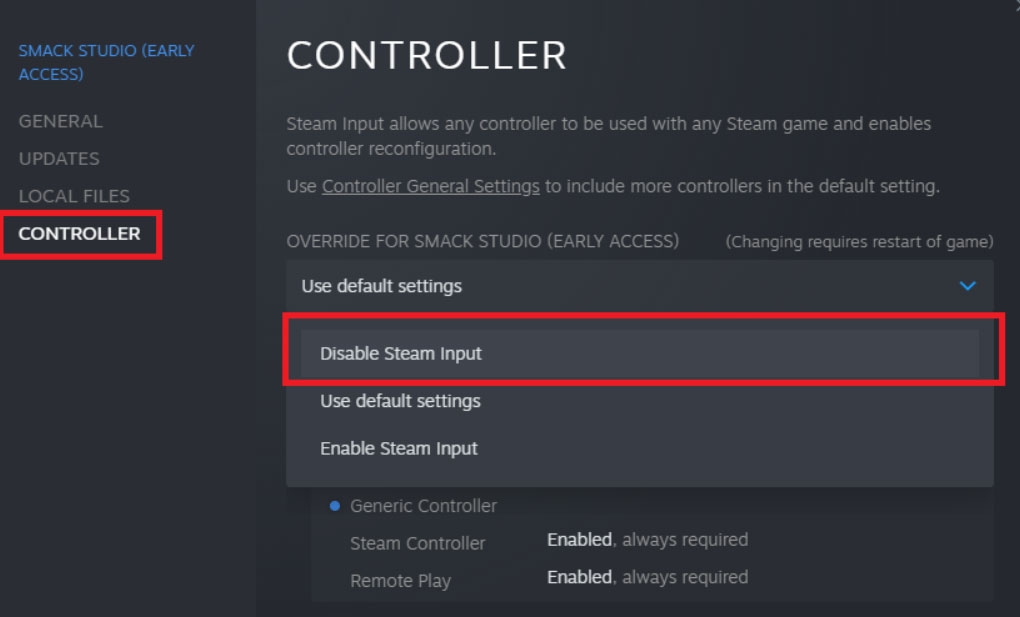Image resolution: width=1020 pixels, height=617 pixels.
Task: Click the OVERRIDE FOR SMACK STUDIO label
Action: [483, 241]
